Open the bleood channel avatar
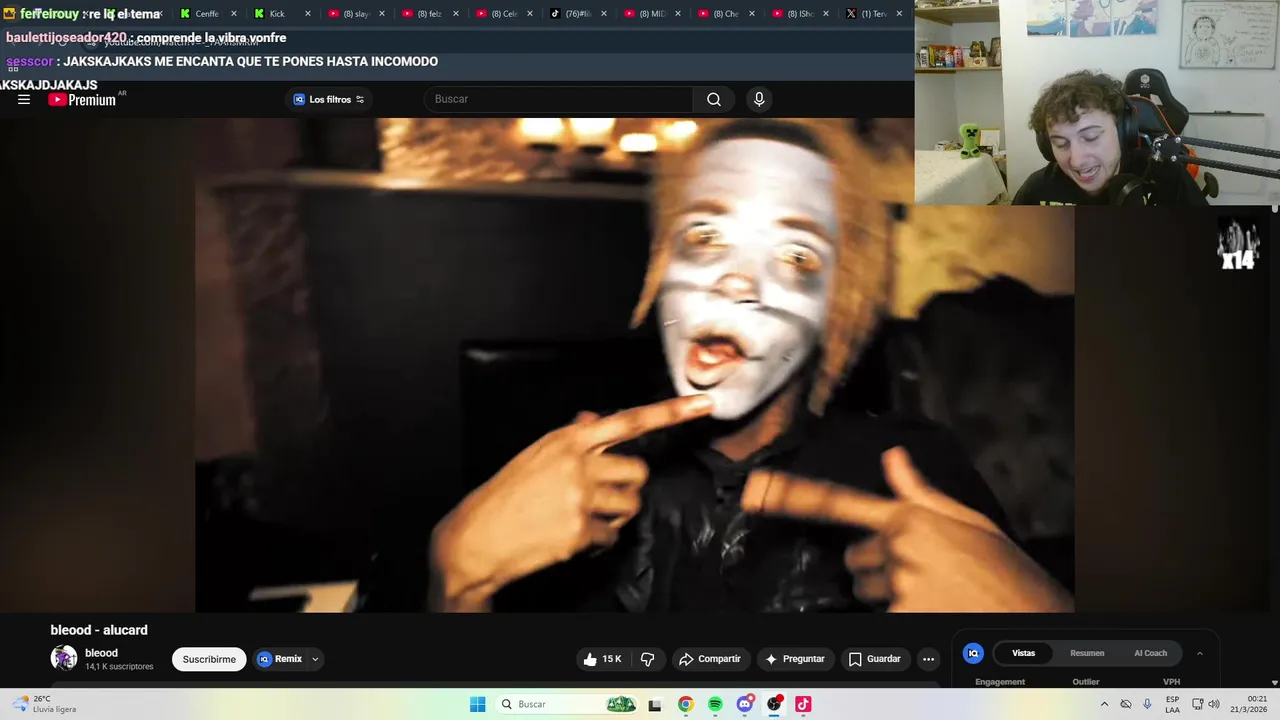 tap(64, 658)
